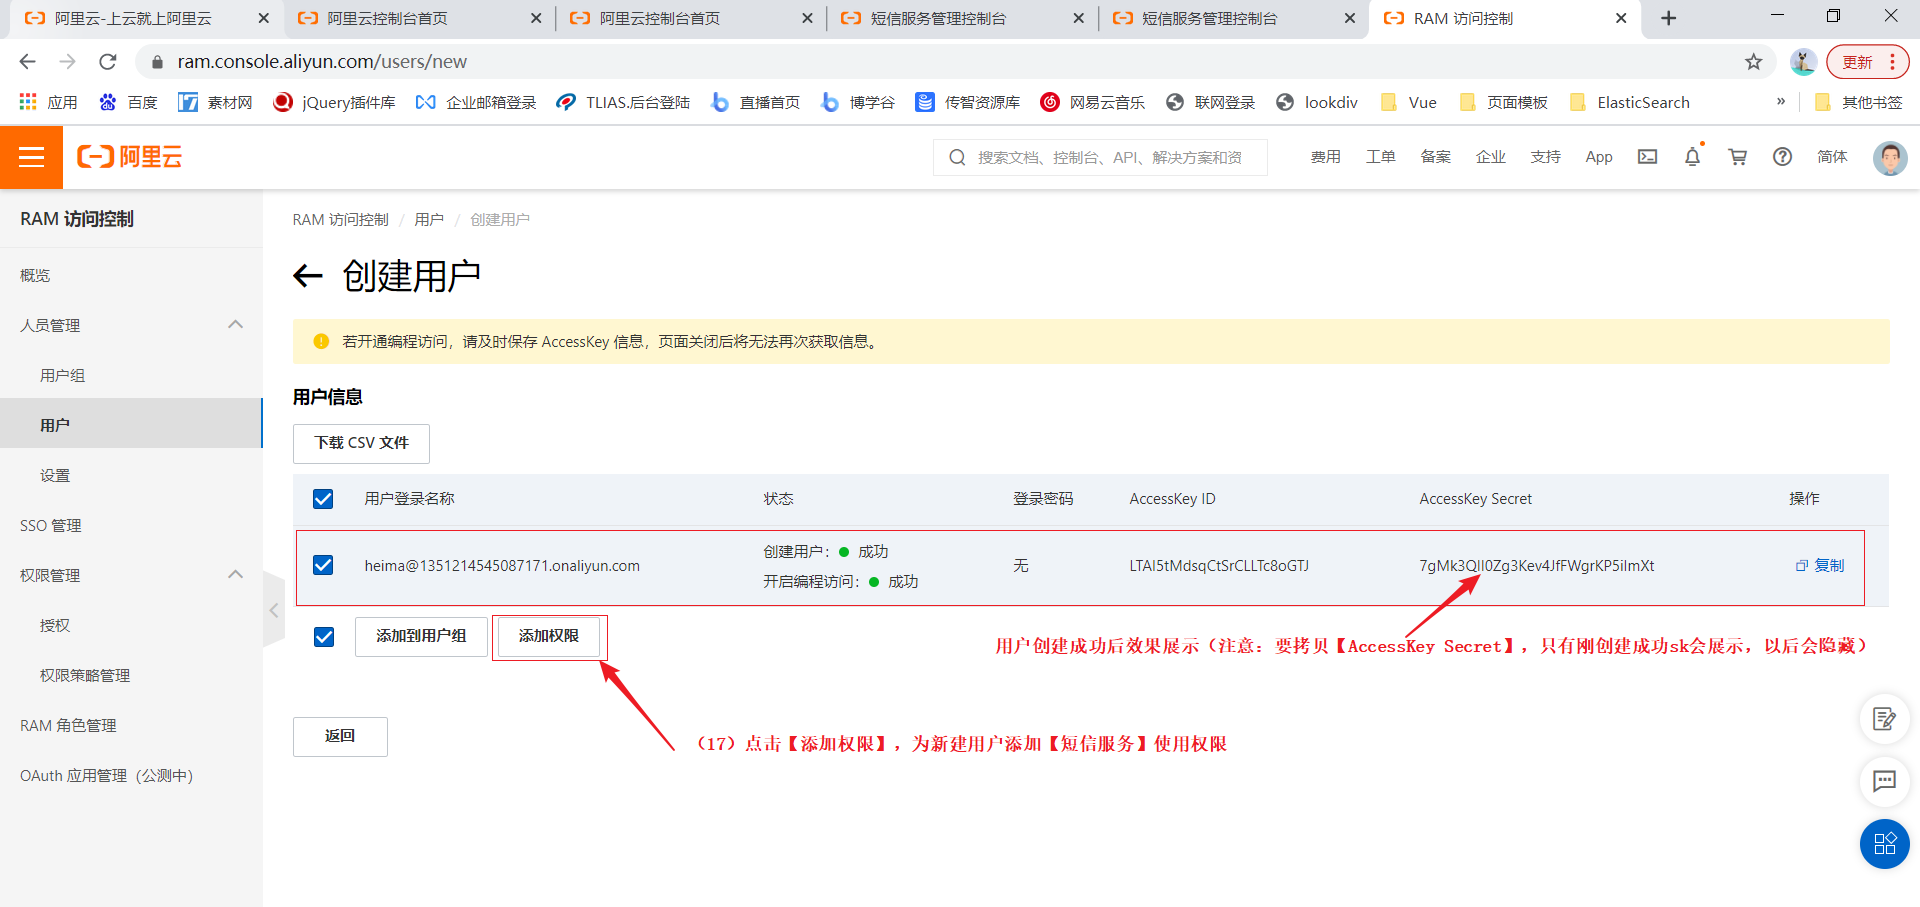Open the Cloud Shell terminal icon
This screenshot has width=1920, height=907.
pos(1647,157)
